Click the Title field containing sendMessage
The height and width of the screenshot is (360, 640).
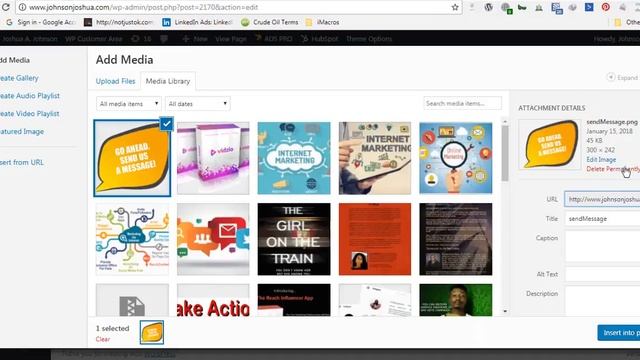coord(602,219)
